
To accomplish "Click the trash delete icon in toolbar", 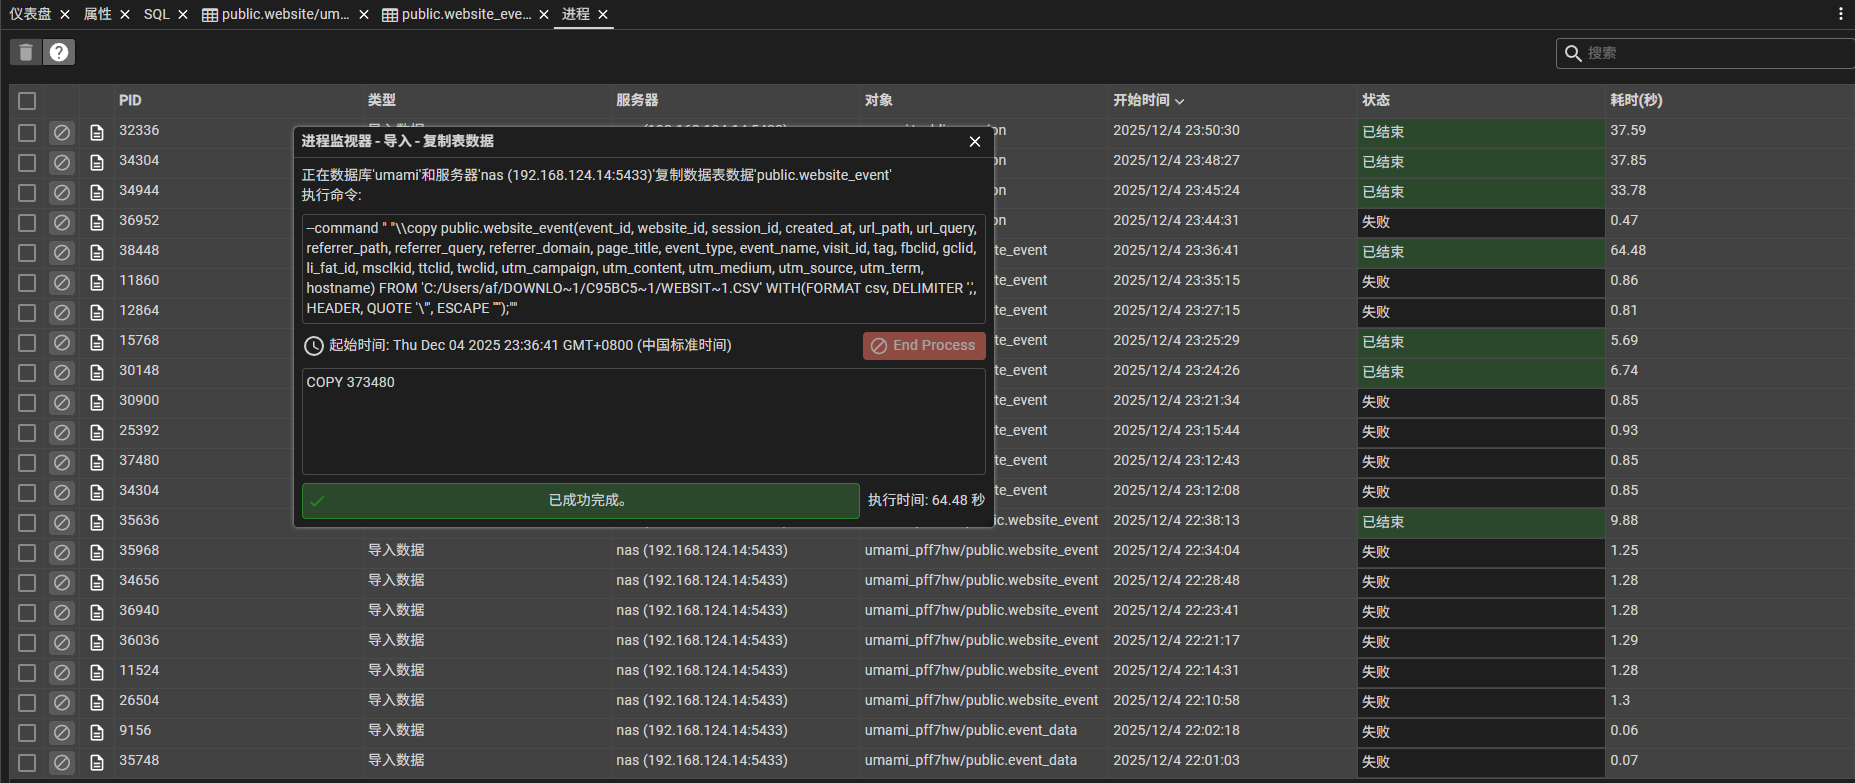I will (26, 52).
